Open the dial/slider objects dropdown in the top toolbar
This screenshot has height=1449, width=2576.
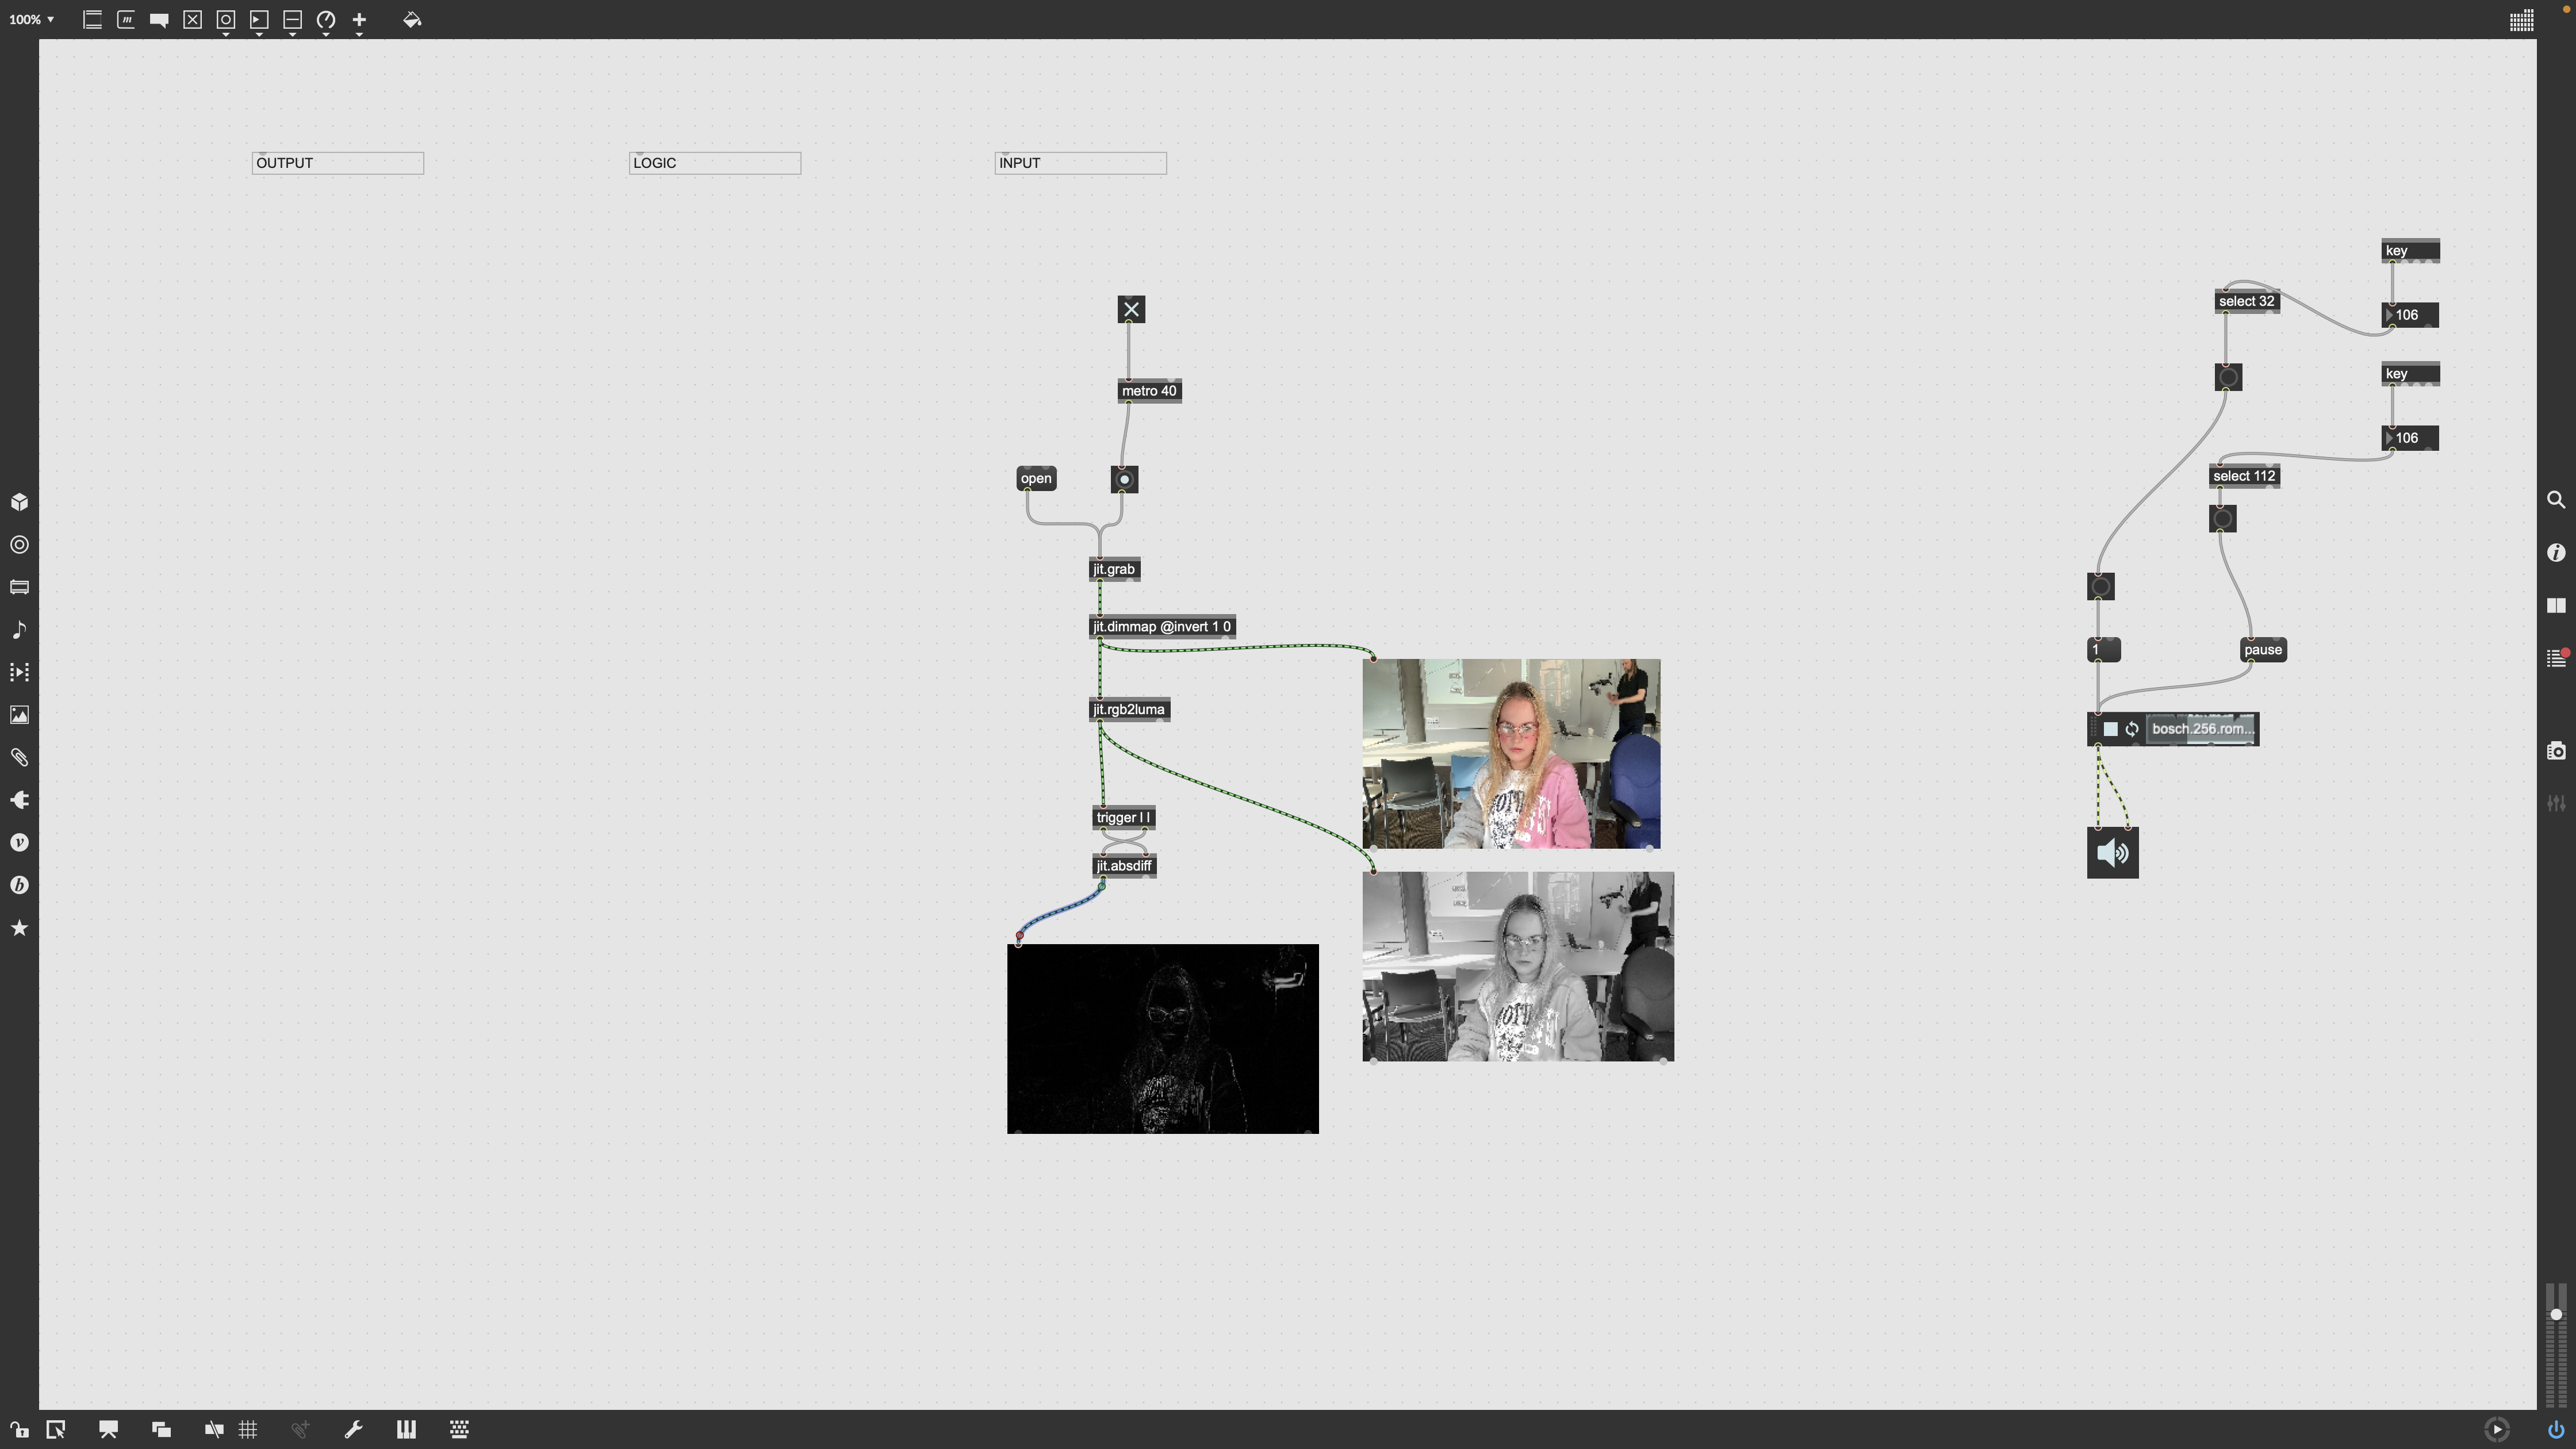[326, 20]
